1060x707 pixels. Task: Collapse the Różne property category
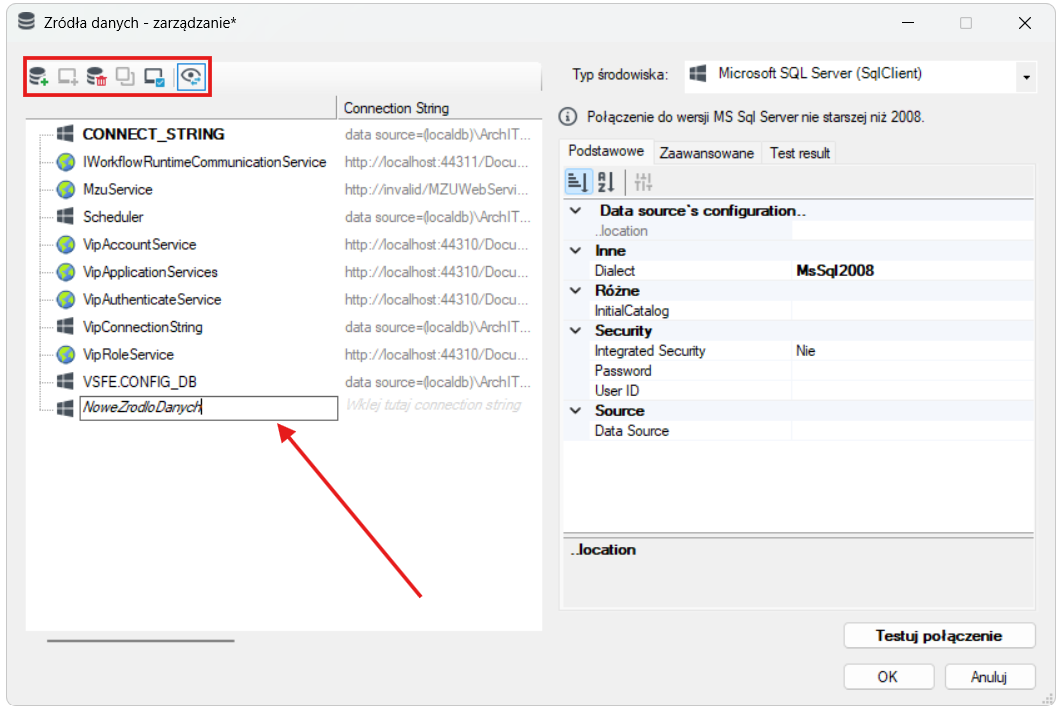pos(575,291)
